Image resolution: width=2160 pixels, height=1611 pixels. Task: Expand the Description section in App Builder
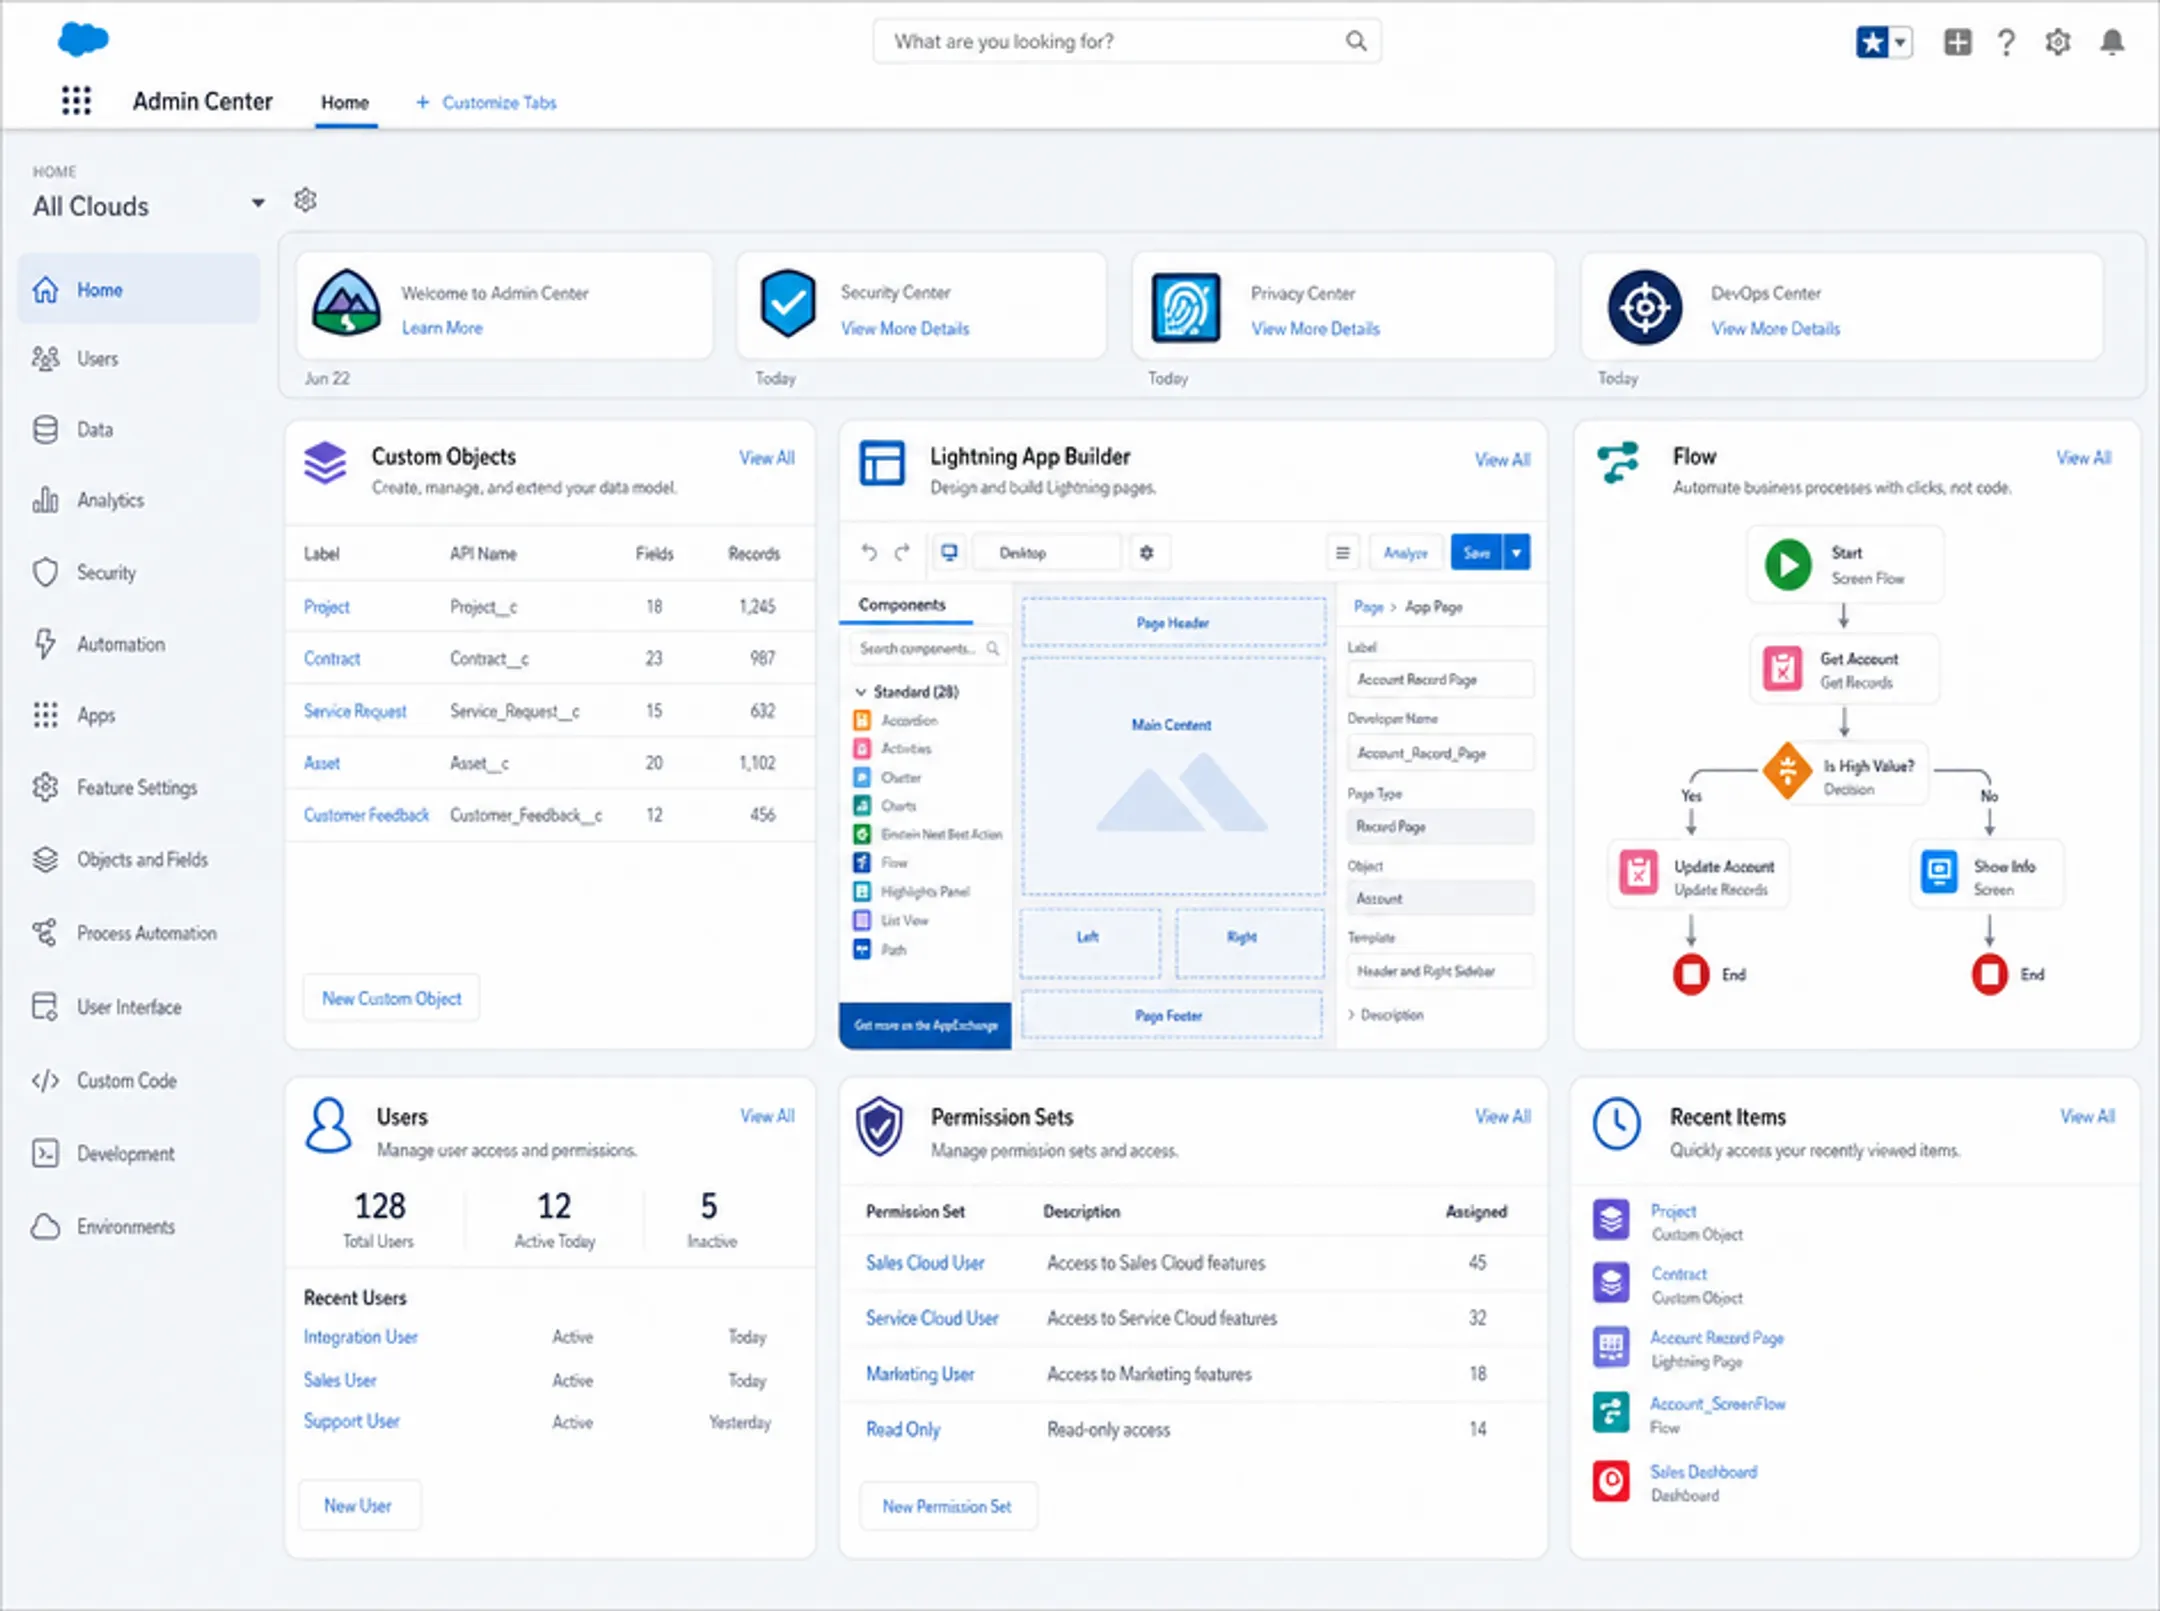coord(1385,1014)
